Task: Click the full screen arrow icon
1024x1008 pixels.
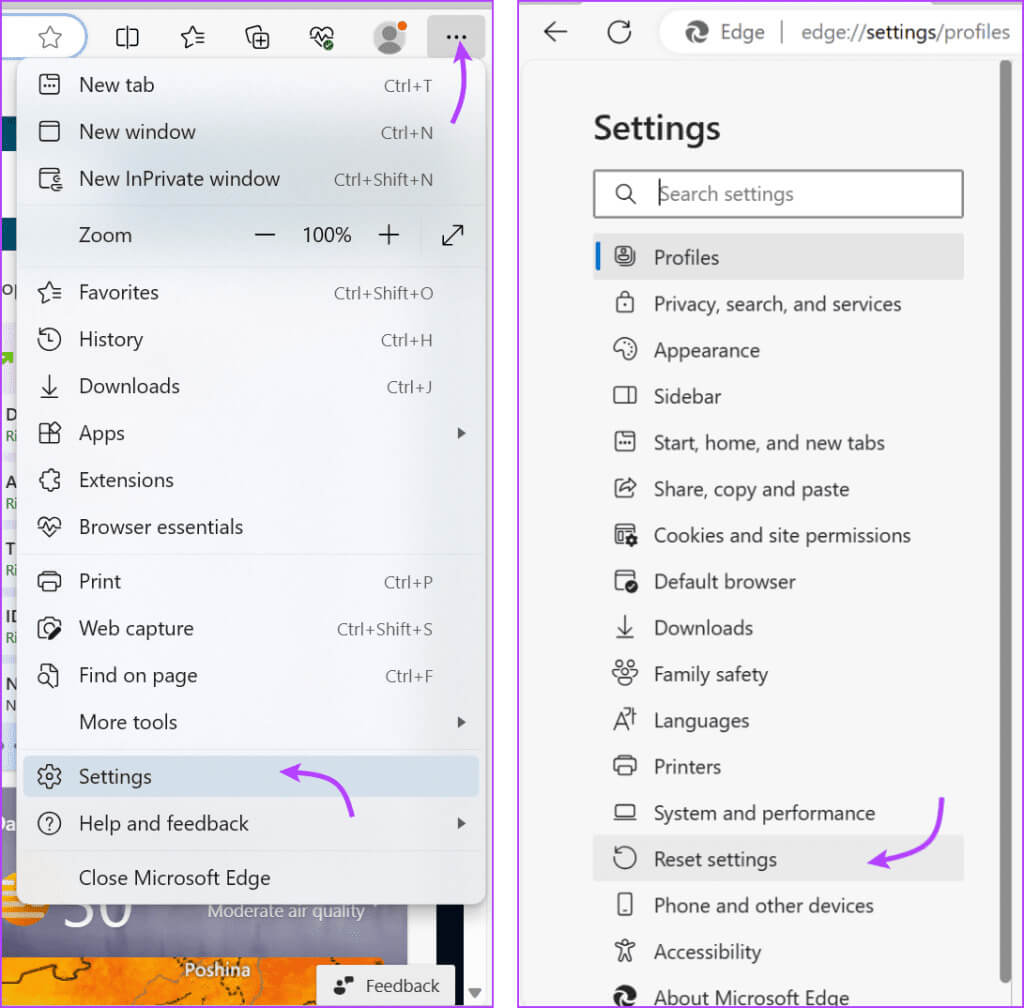Action: pos(453,235)
